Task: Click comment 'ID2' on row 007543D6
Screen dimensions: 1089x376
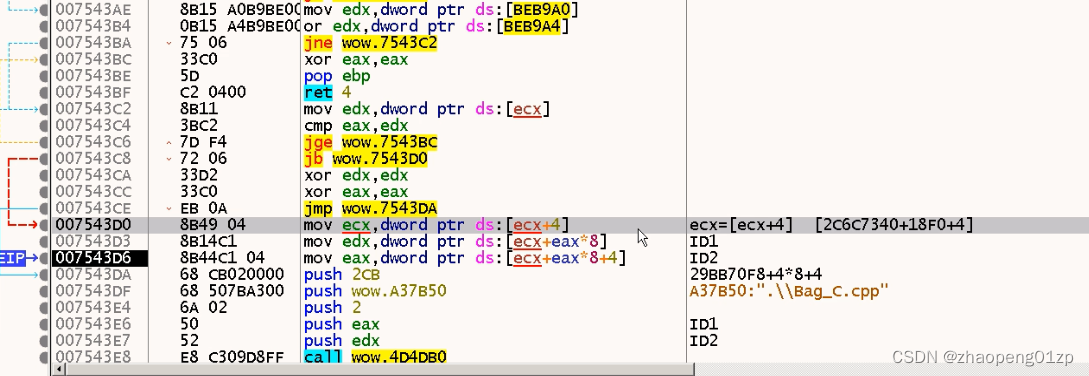Action: pyautogui.click(x=704, y=259)
